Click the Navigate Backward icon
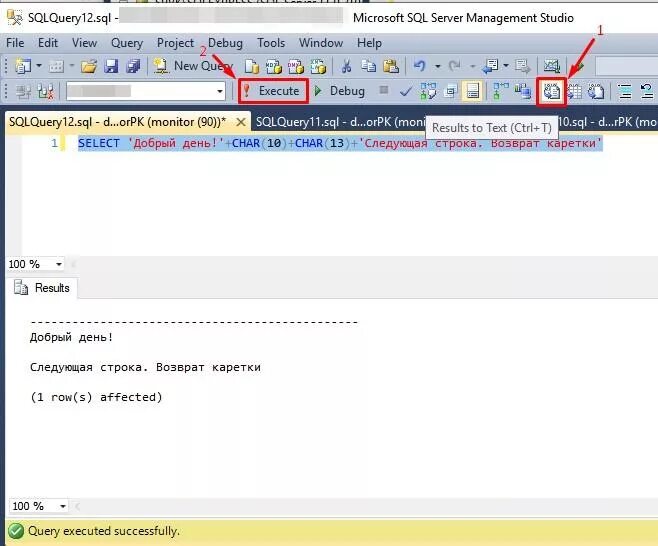 click(490, 66)
